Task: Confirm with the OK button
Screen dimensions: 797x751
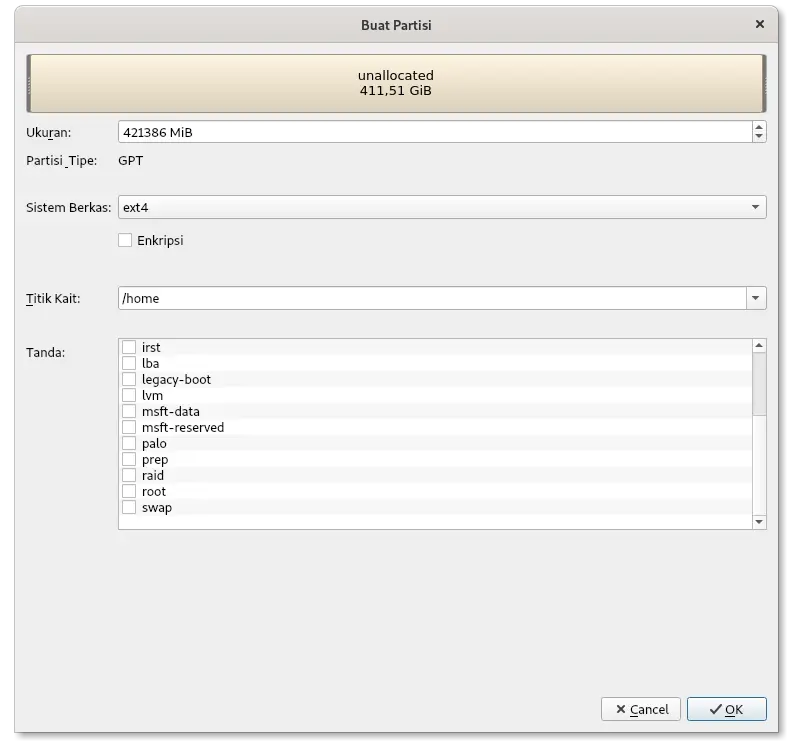Action: coord(726,709)
